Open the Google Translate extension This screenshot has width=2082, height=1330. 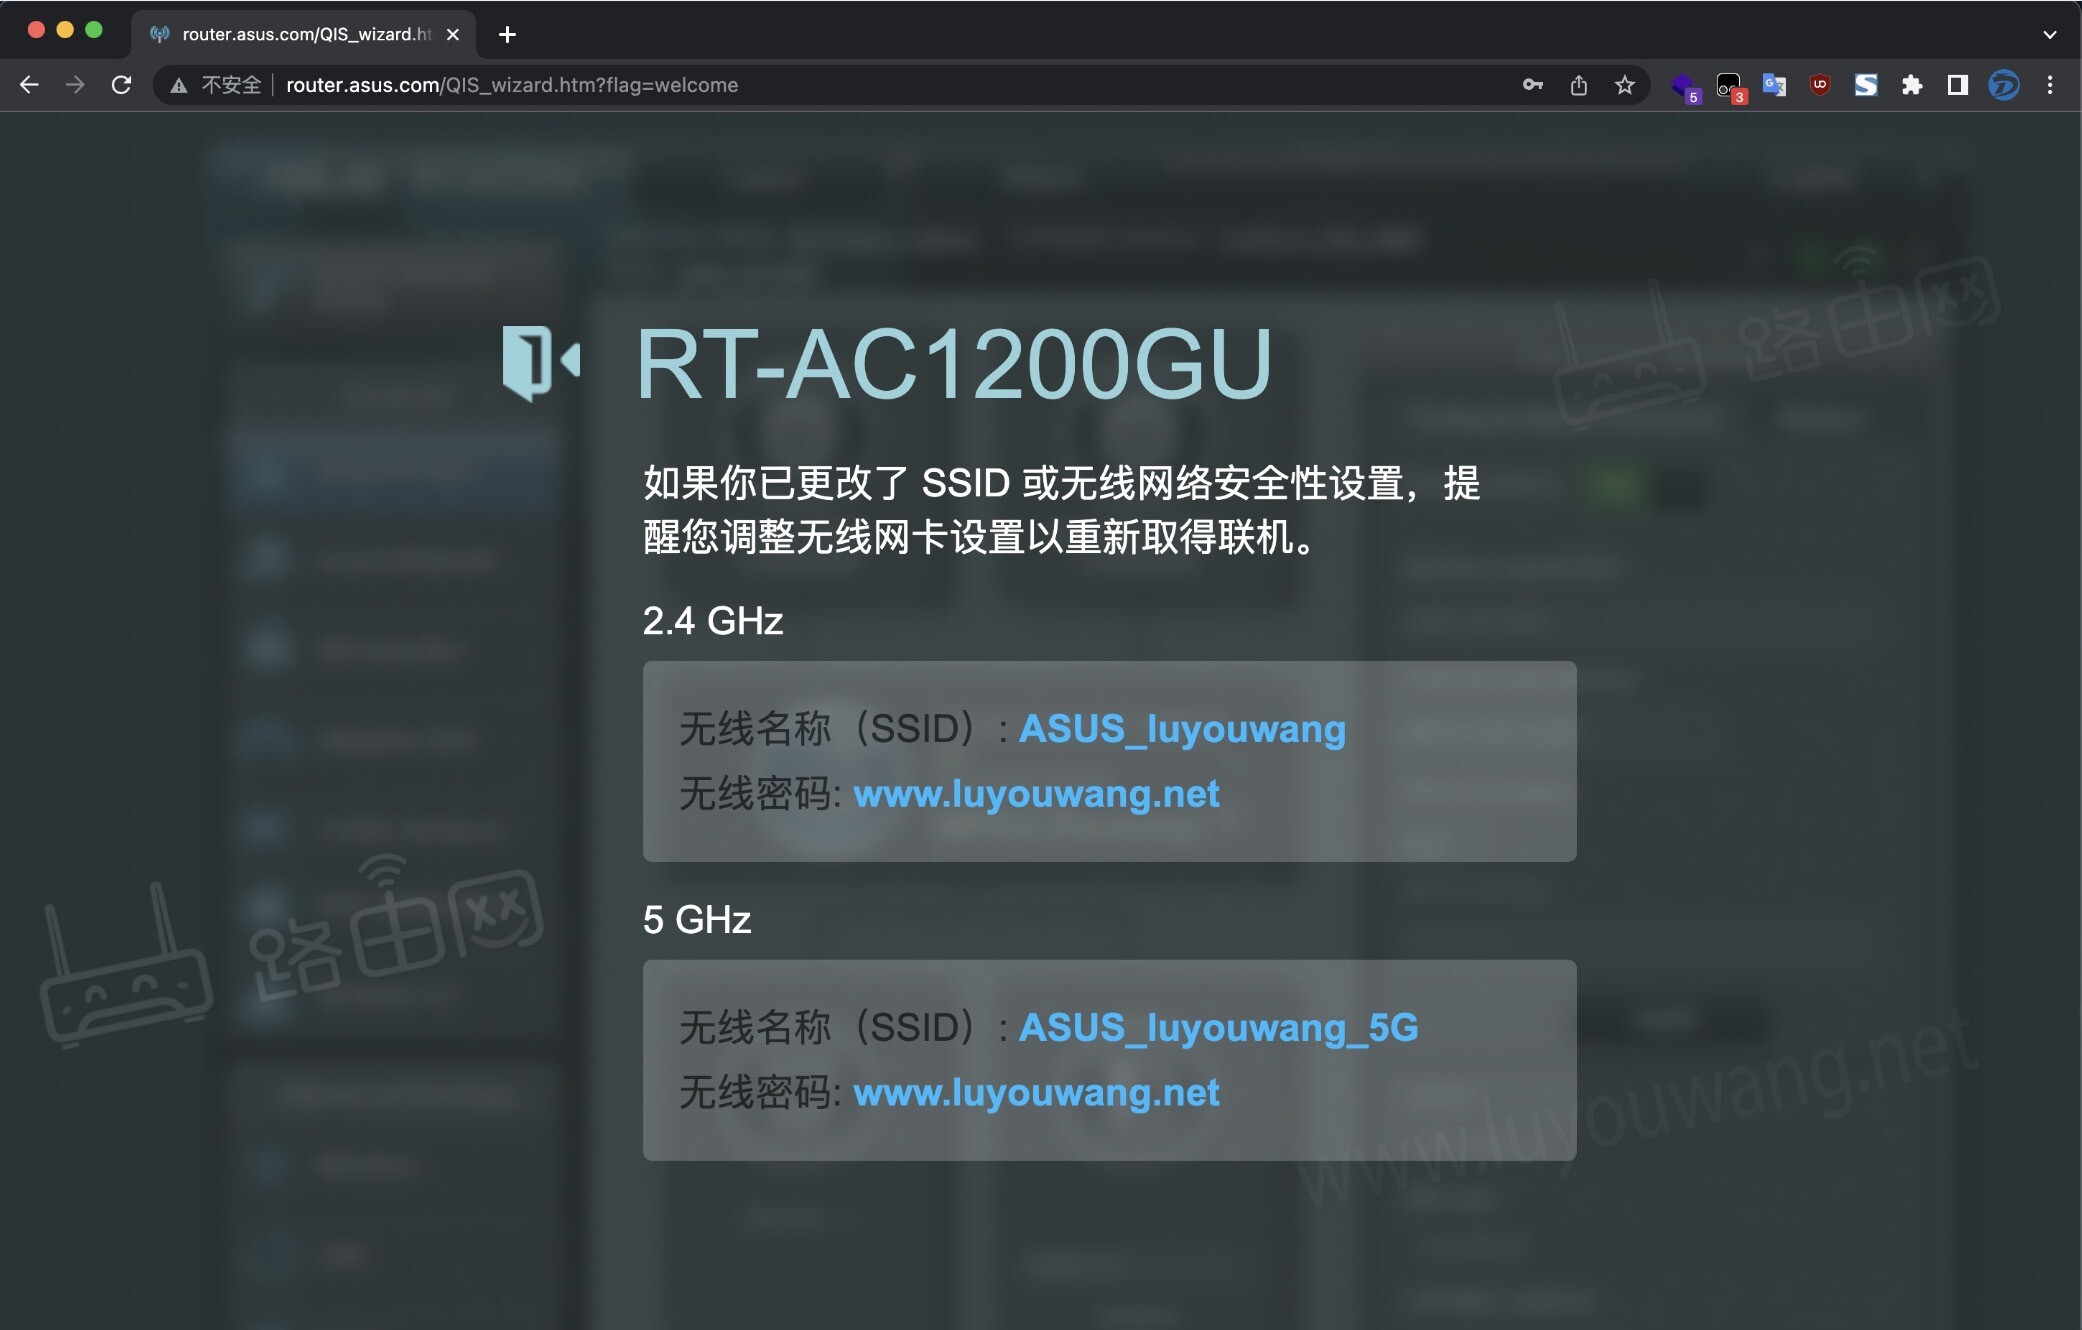point(1775,85)
